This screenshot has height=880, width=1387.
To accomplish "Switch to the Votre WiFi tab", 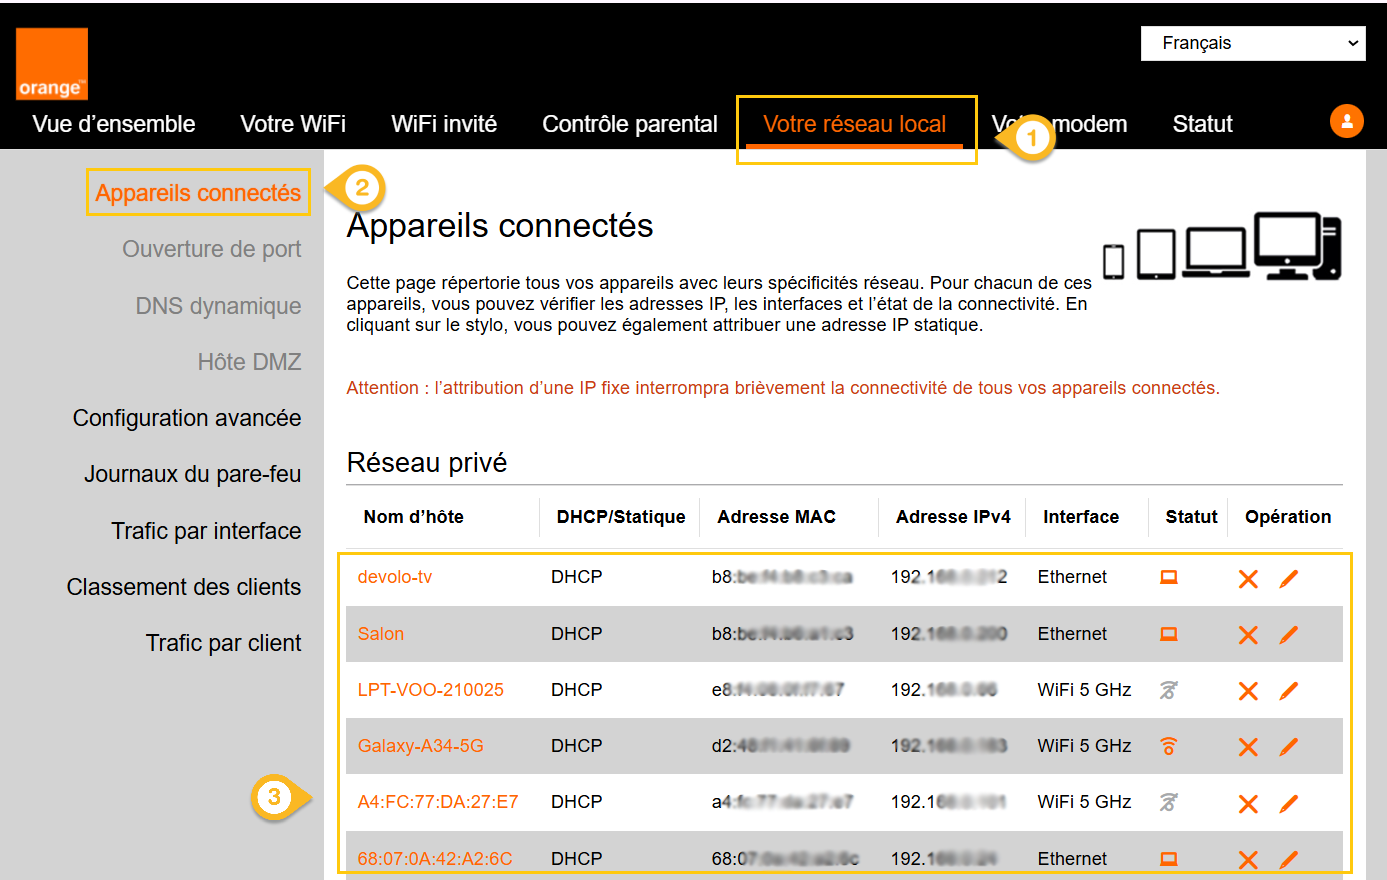I will pyautogui.click(x=292, y=123).
